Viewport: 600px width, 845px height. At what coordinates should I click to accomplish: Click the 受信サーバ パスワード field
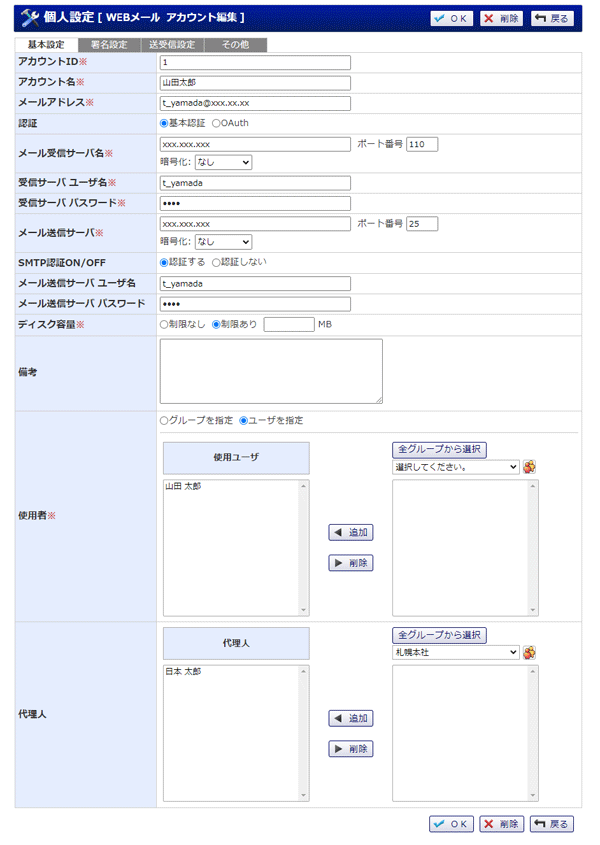coord(255,203)
